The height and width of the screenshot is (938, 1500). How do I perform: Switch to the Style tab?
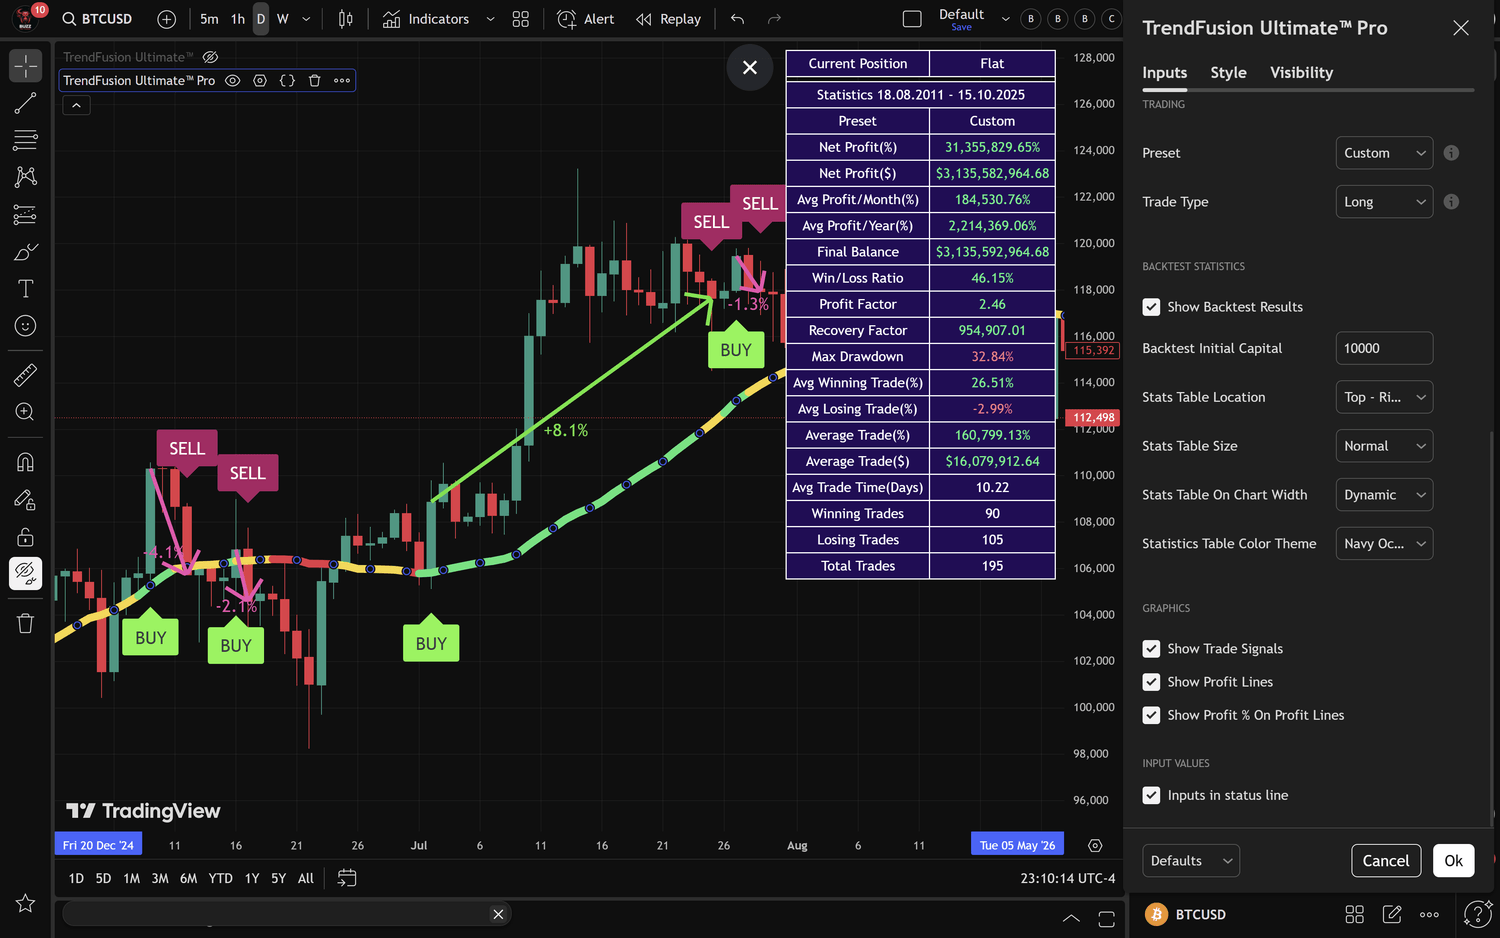[x=1228, y=72]
